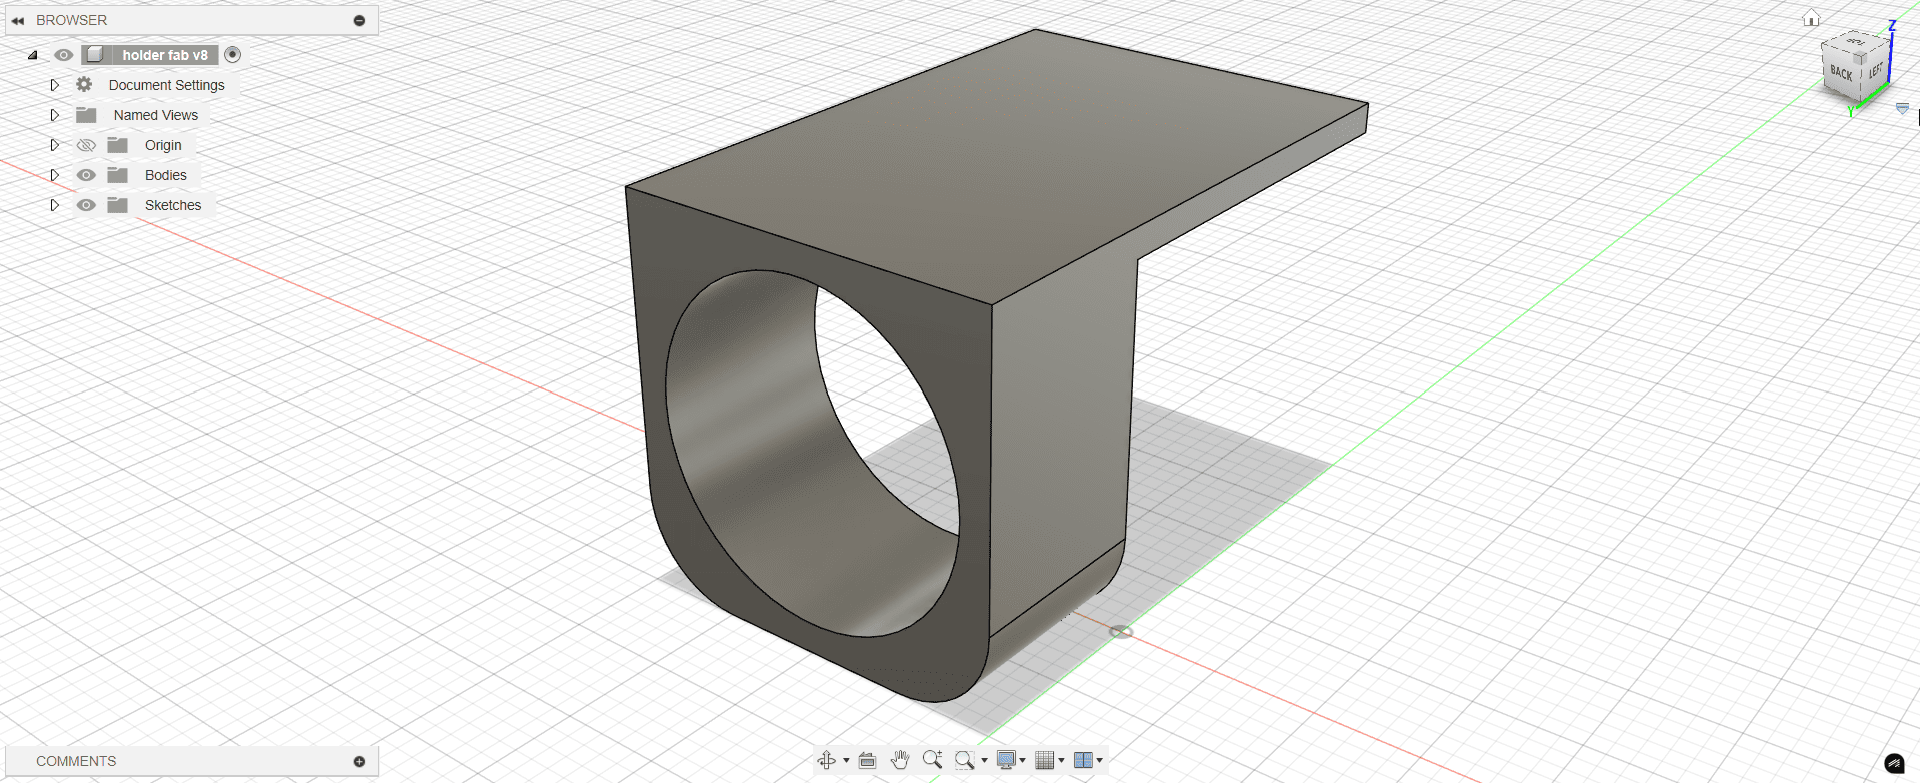
Task: Expand the Display Settings dropdown arrow
Action: point(1022,760)
